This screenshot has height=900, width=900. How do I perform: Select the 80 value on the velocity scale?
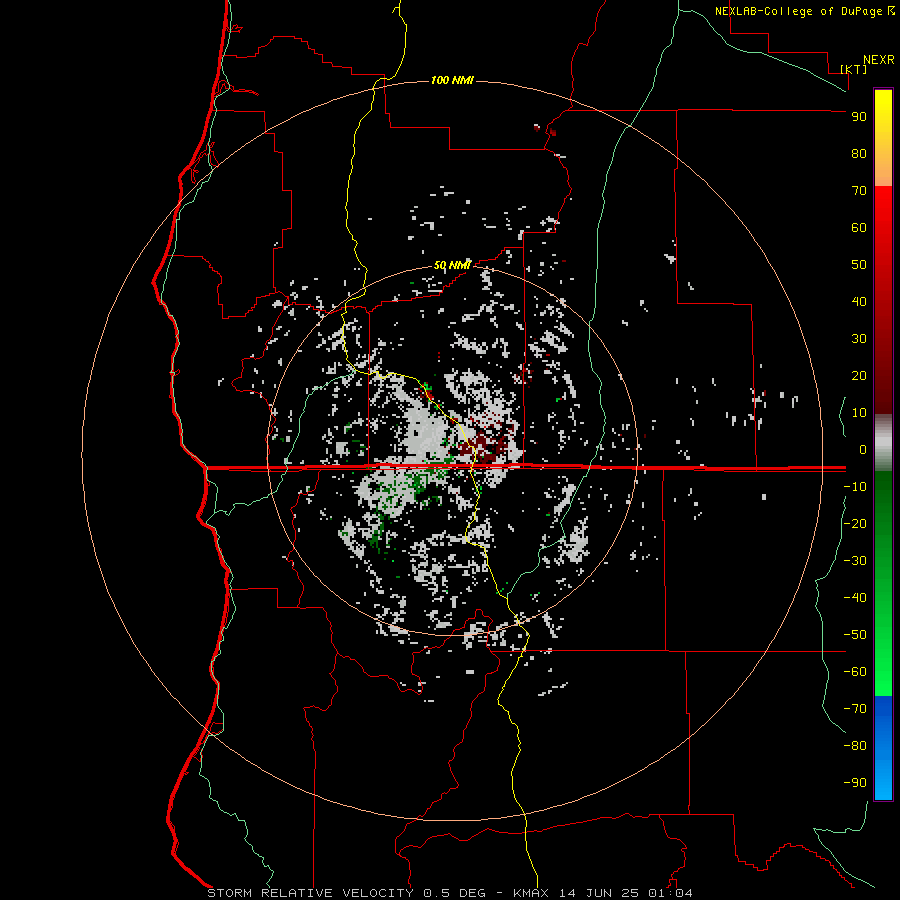click(x=859, y=153)
